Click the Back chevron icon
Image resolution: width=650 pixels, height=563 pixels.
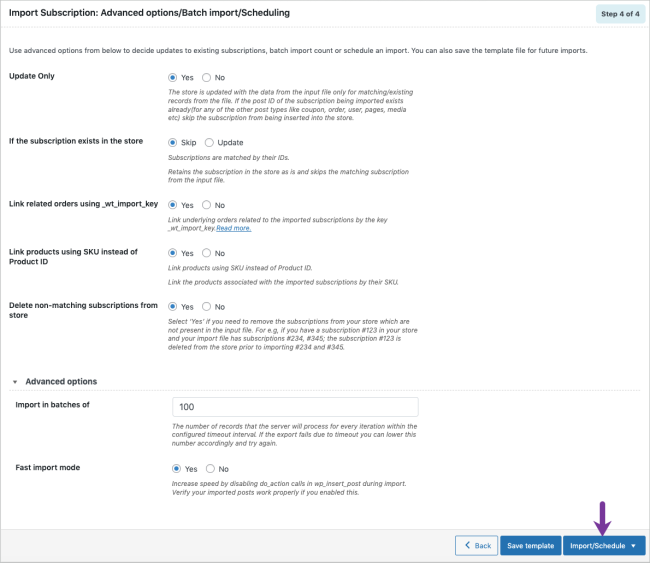pos(468,545)
